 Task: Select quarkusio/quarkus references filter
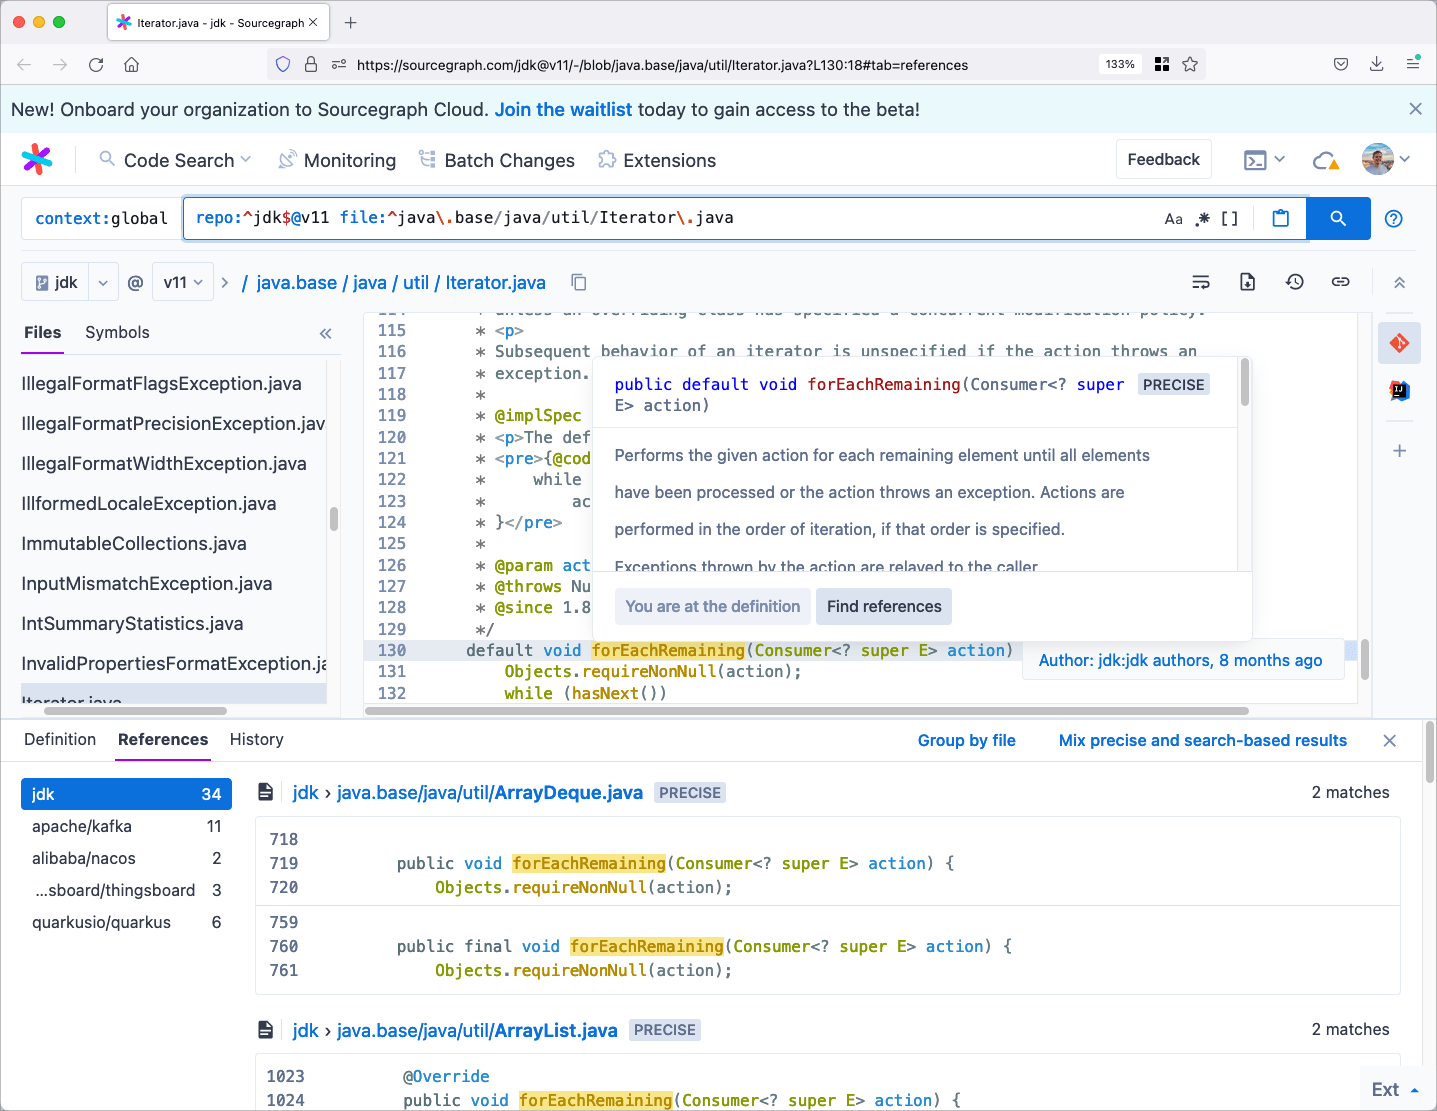[126, 922]
